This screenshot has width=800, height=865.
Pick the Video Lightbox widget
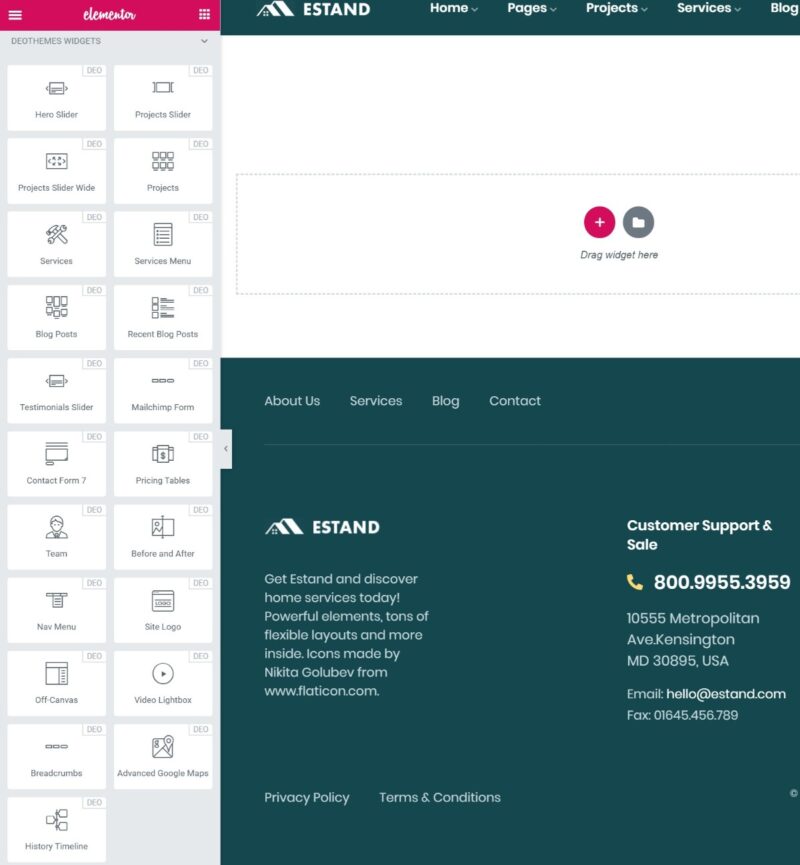pos(163,683)
